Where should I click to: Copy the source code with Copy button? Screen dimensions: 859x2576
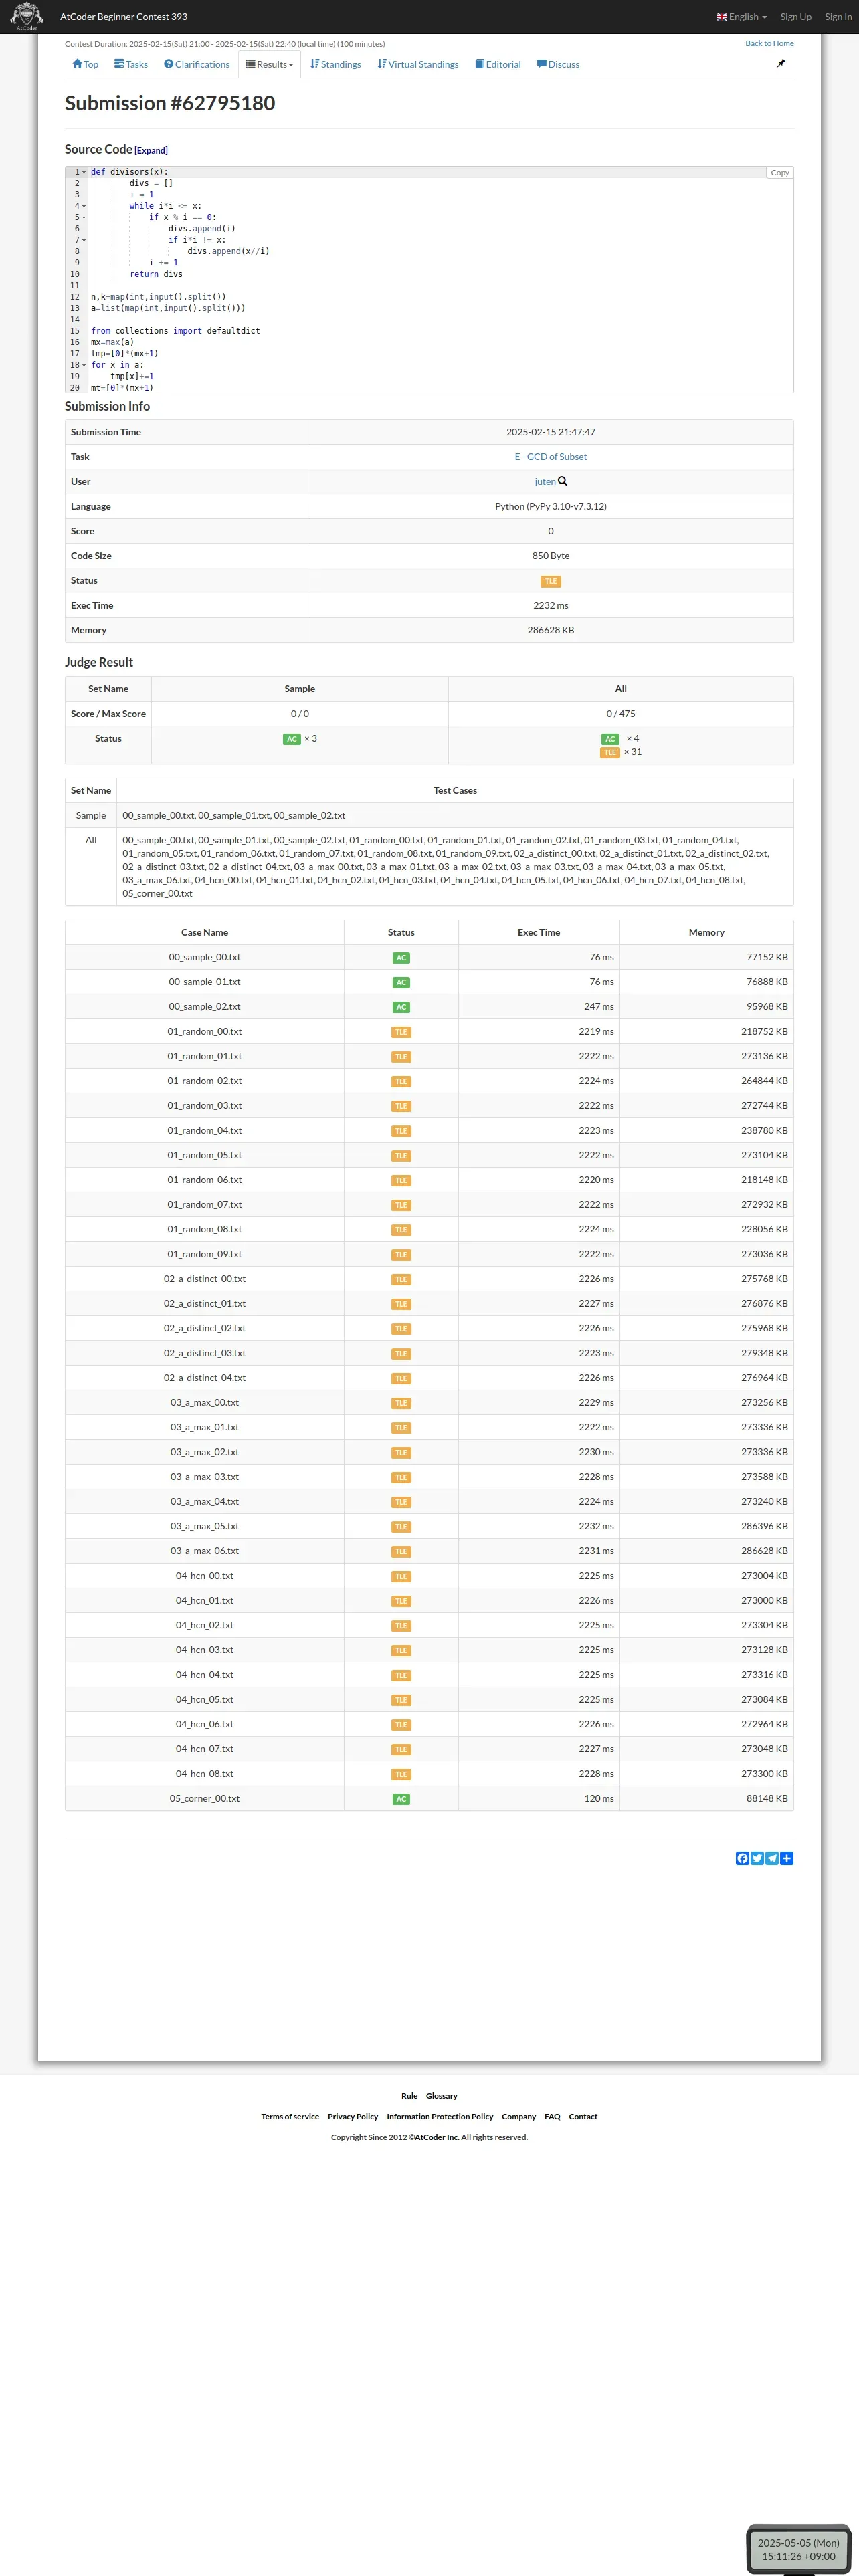pyautogui.click(x=780, y=173)
